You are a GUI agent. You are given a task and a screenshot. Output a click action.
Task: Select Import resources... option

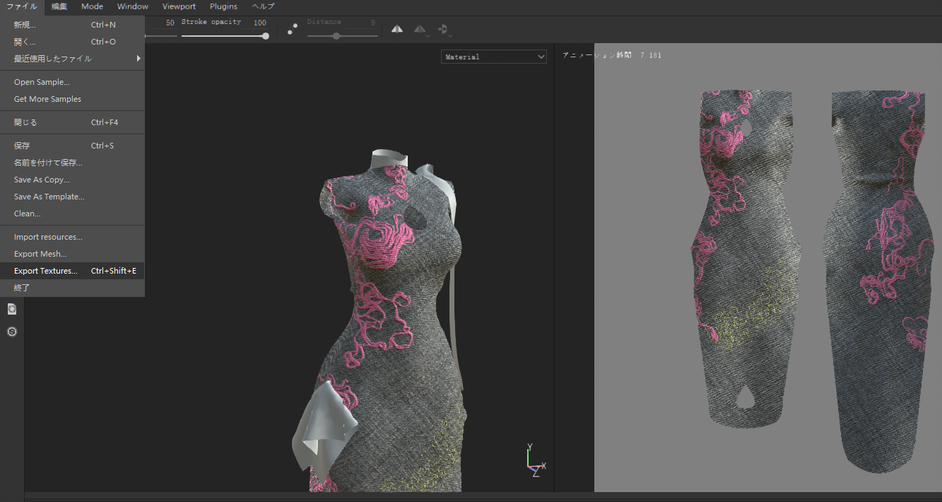point(48,237)
